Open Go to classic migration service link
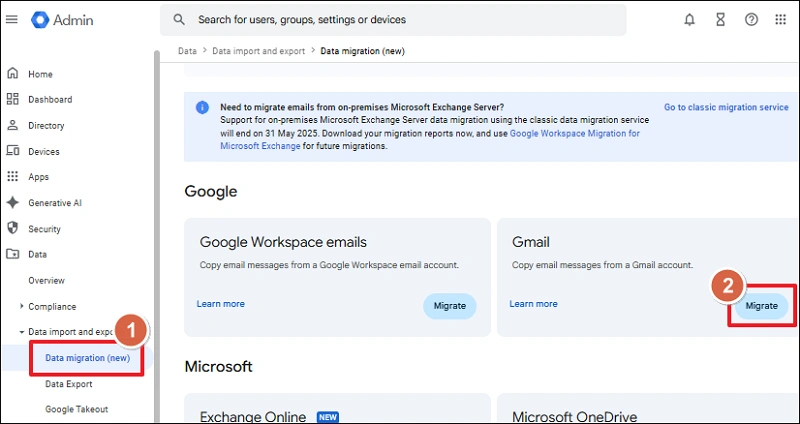This screenshot has width=800, height=424. (726, 107)
